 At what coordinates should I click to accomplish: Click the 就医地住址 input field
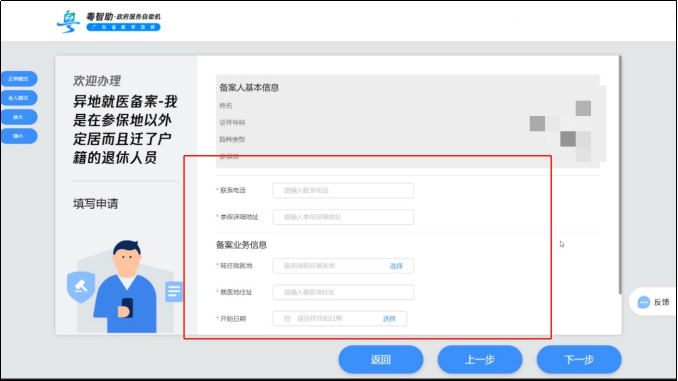pos(343,292)
